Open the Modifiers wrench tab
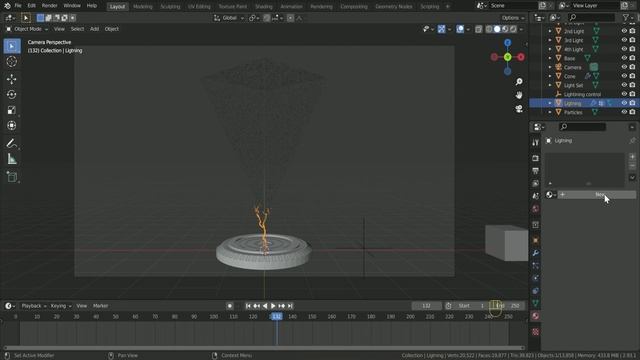The width and height of the screenshot is (640, 360). 536,253
